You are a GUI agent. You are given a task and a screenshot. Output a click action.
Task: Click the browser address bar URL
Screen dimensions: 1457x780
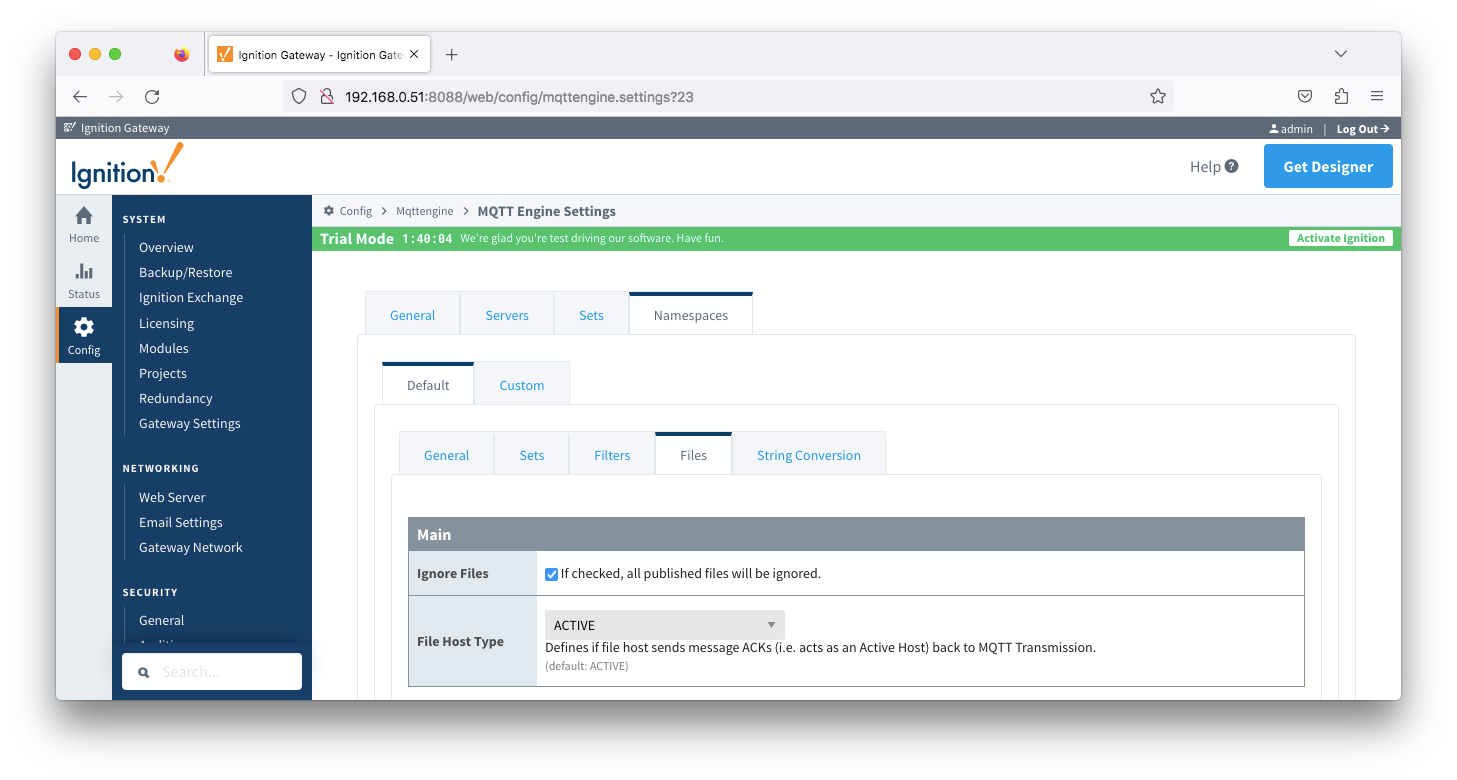coord(519,97)
